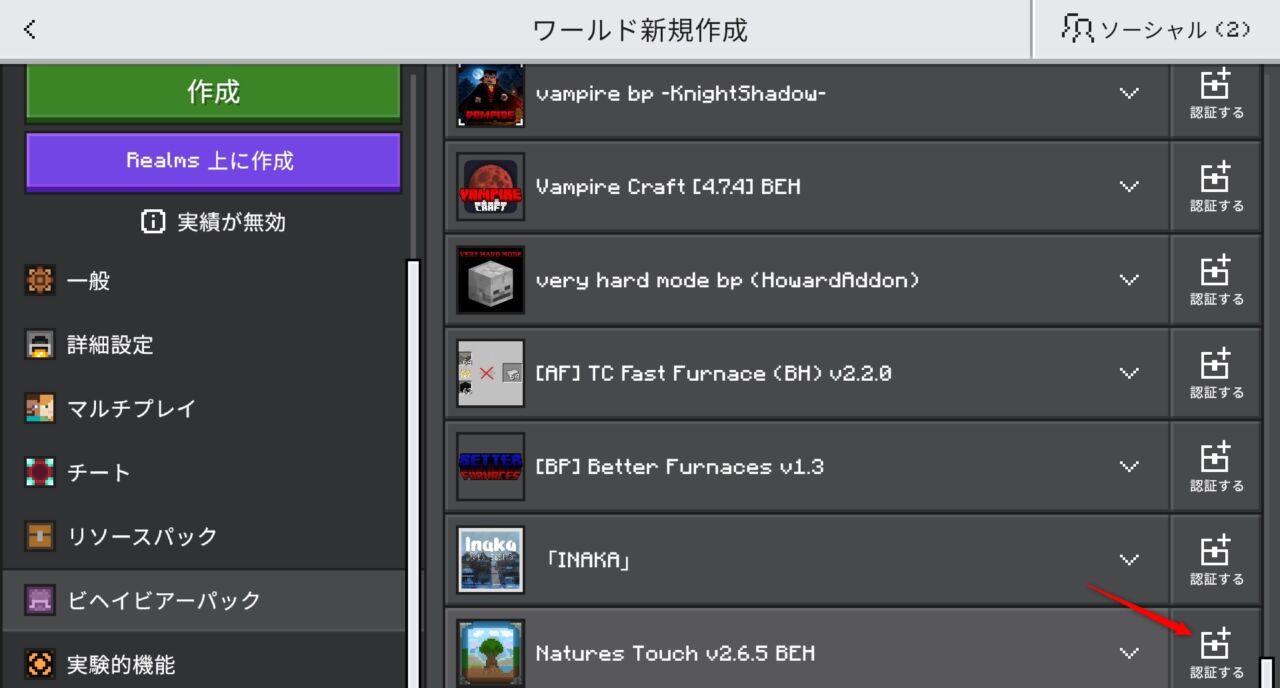The height and width of the screenshot is (688, 1280).
Task: Click the 実績が無効 notice text
Action: point(232,222)
